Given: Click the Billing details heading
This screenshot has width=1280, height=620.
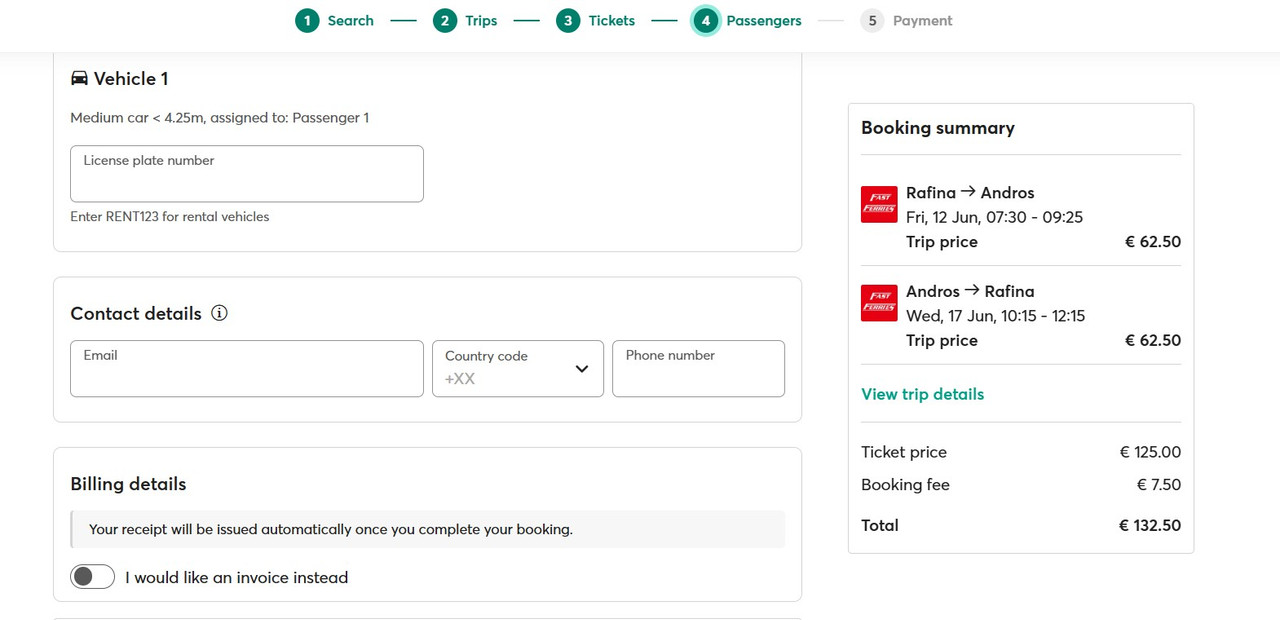Looking at the screenshot, I should click(x=128, y=484).
